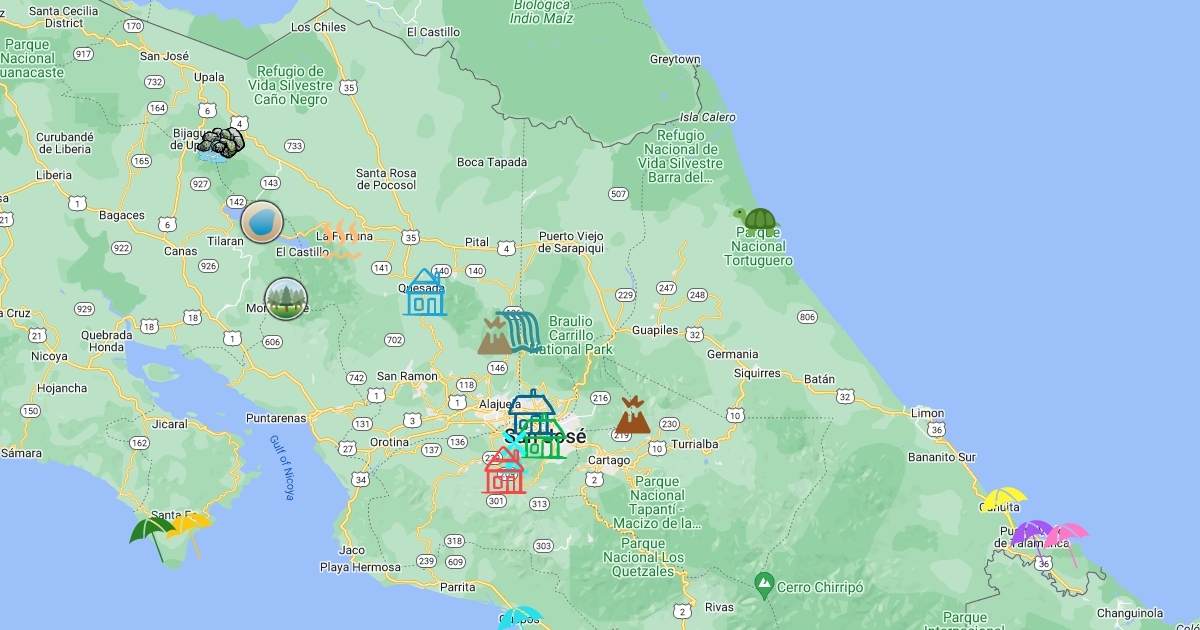The height and width of the screenshot is (630, 1200).
Task: Click the turtle icon at Tortuguero
Action: [757, 220]
